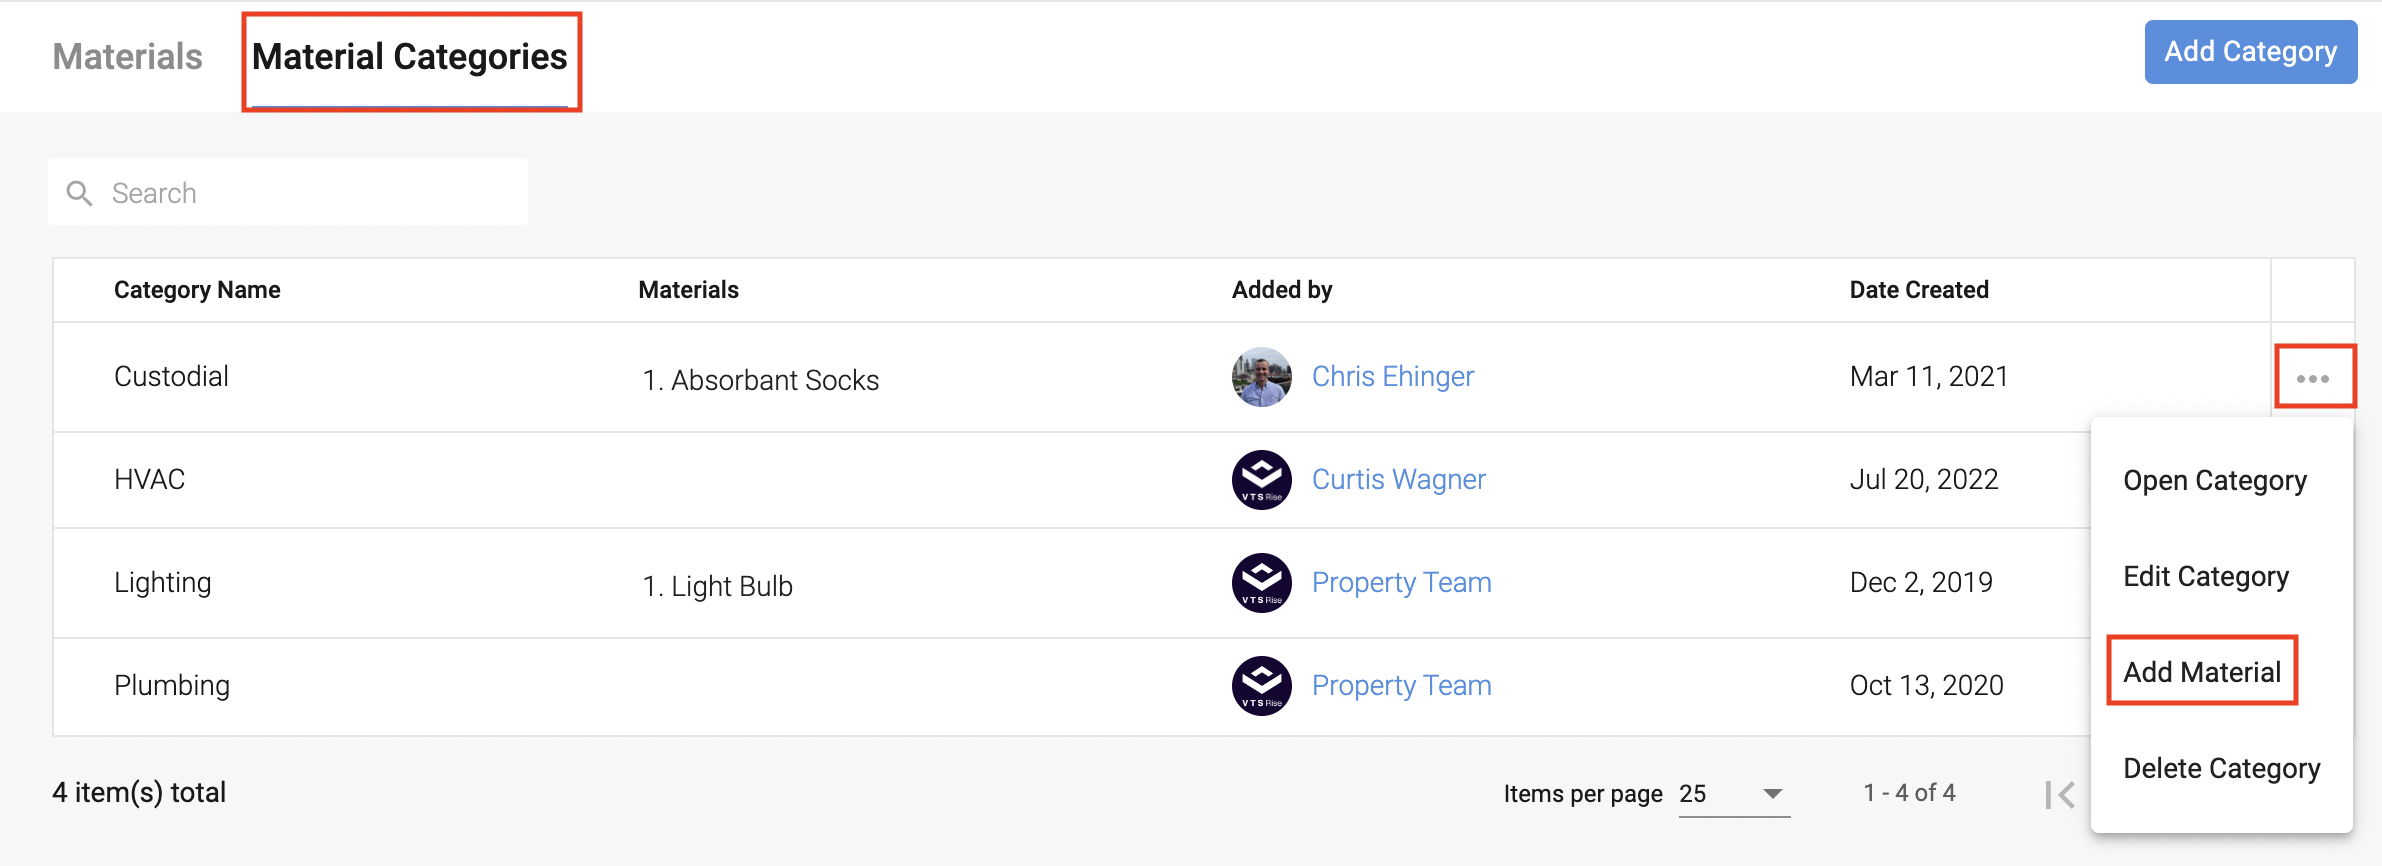Choose Add Material in context menu
2382x866 pixels.
coord(2202,672)
